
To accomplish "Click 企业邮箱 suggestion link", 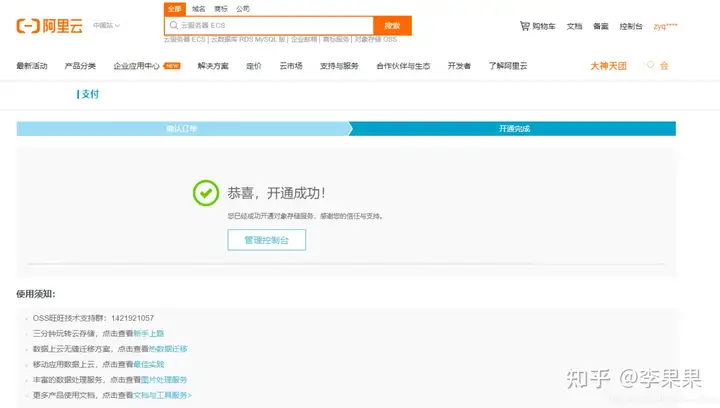I will point(304,39).
